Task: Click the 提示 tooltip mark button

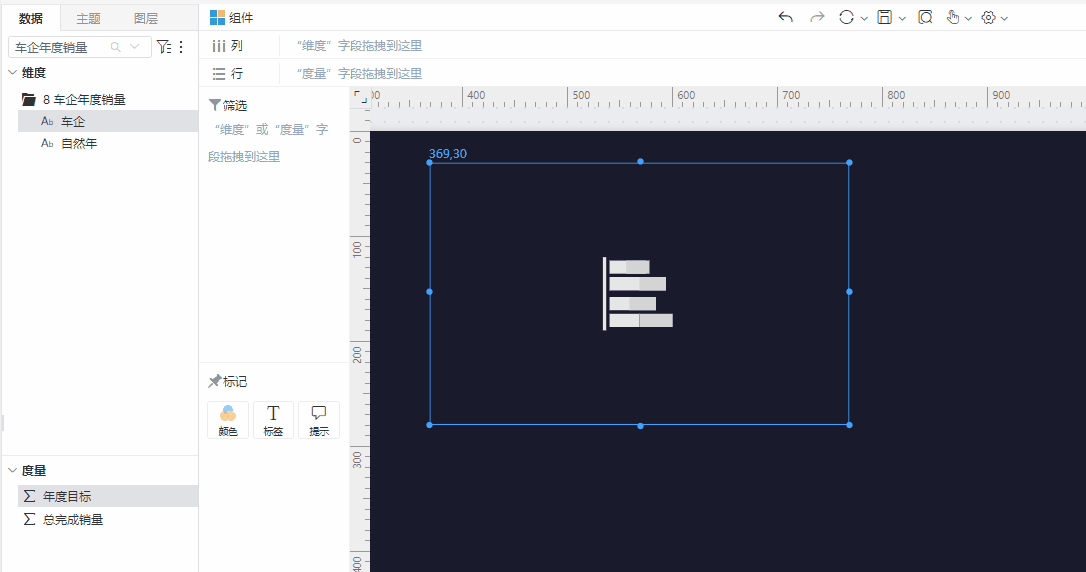Action: coord(319,420)
